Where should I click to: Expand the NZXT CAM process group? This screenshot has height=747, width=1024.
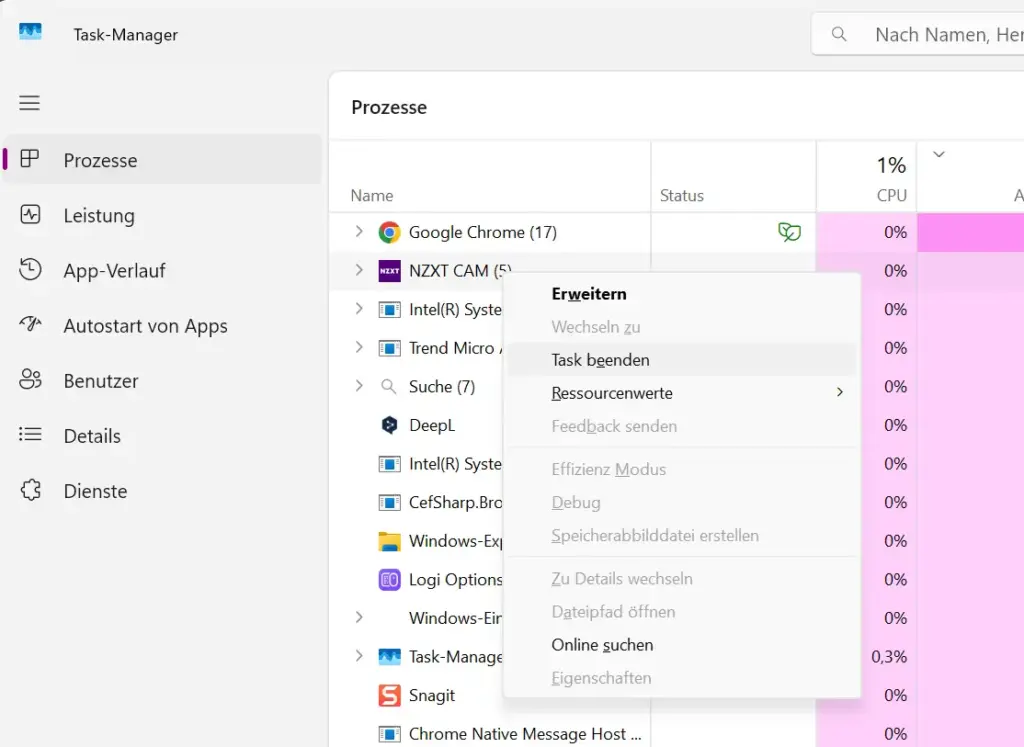tap(359, 270)
